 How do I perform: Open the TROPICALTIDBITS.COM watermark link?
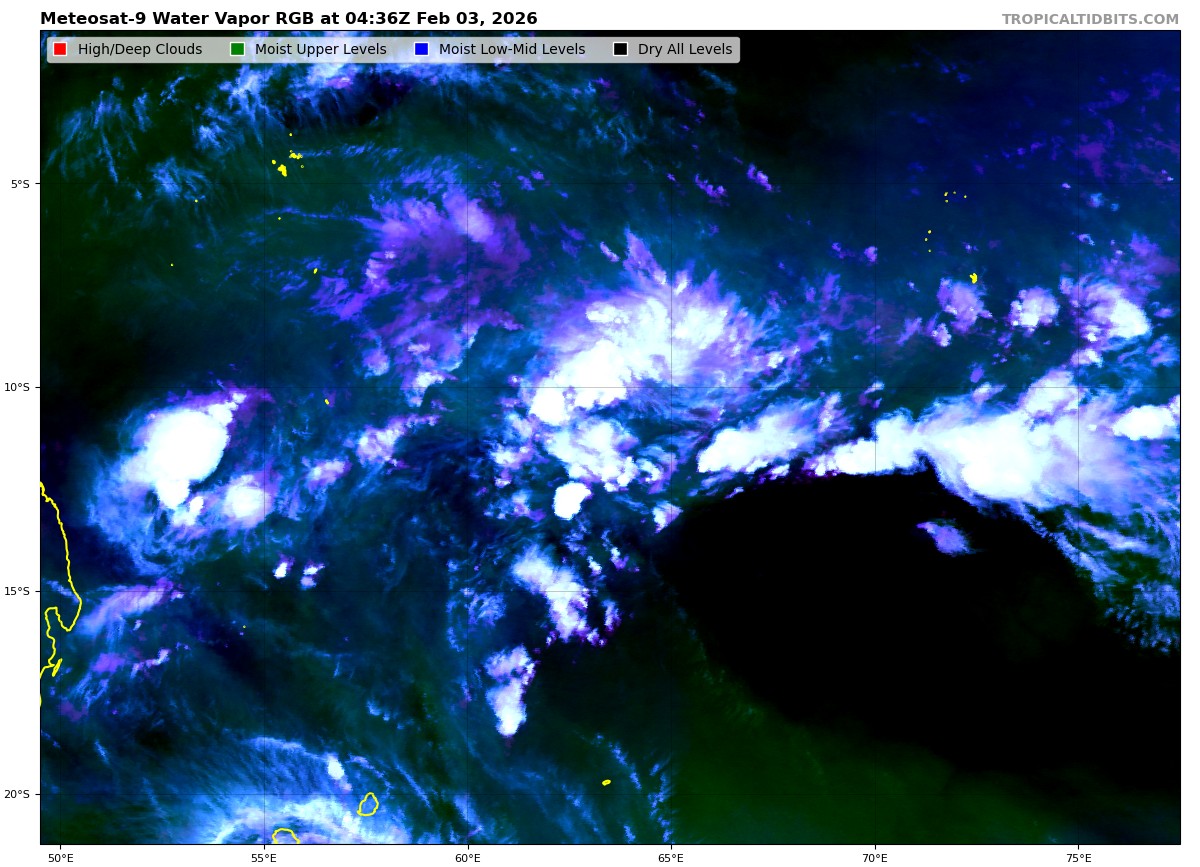point(1090,20)
